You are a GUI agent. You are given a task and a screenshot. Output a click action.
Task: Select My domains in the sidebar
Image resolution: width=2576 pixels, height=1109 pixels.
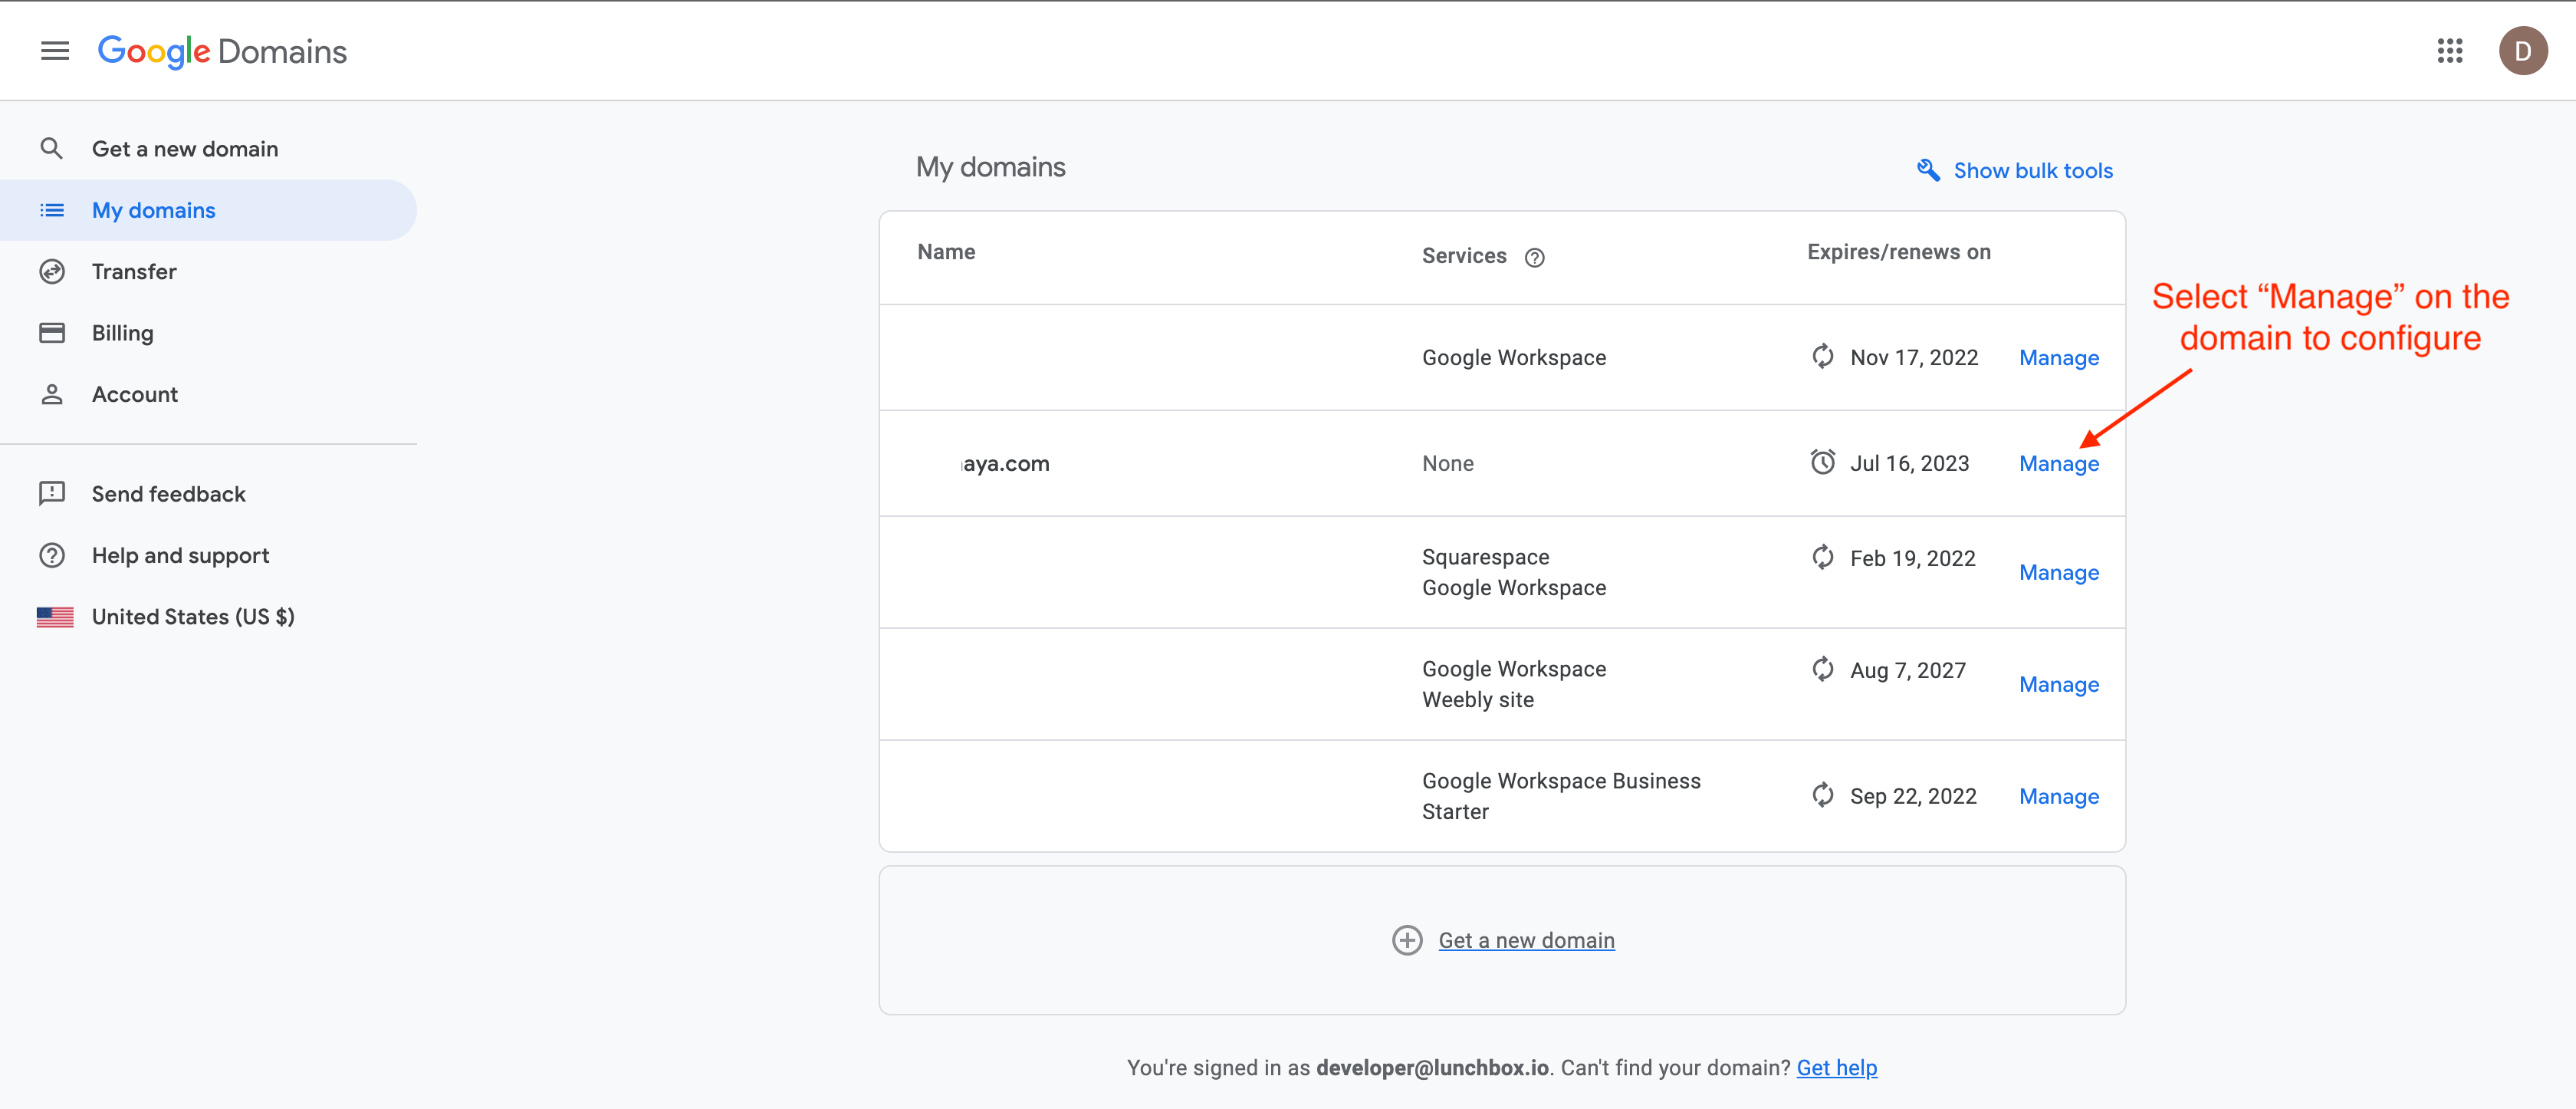click(x=208, y=210)
